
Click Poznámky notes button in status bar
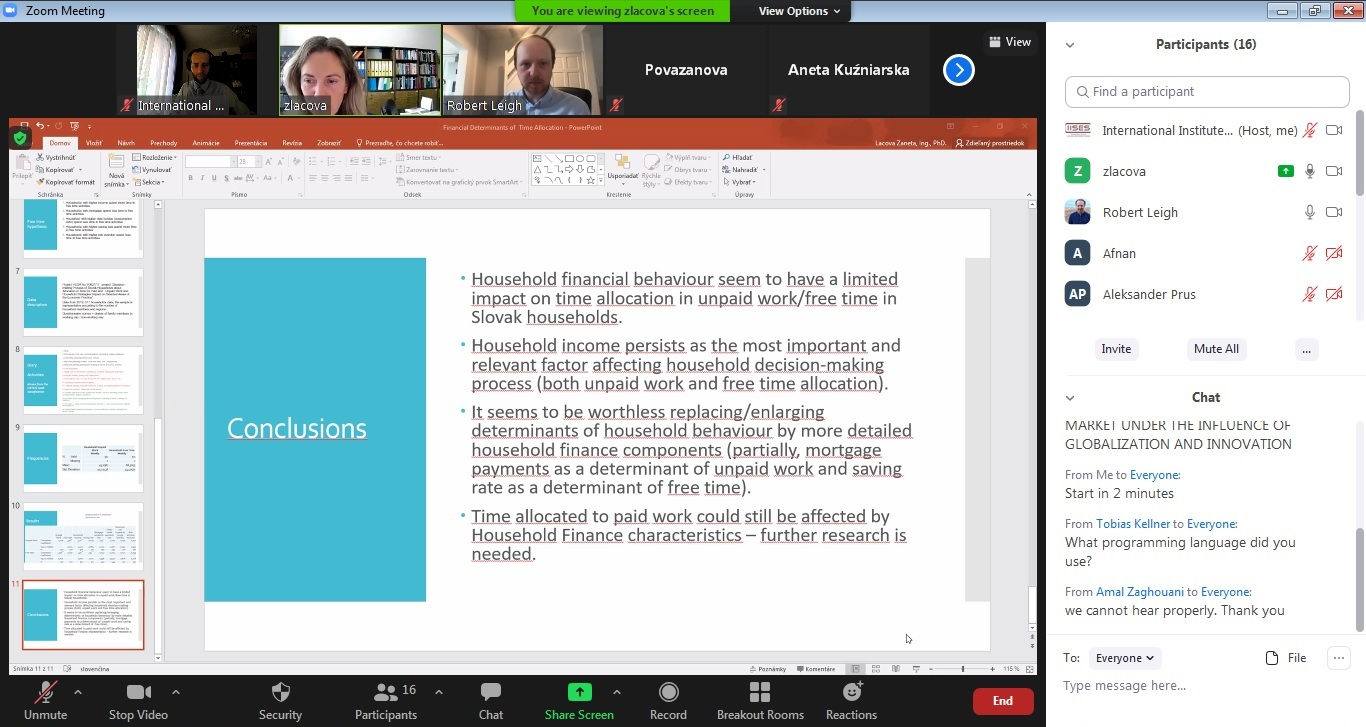click(766, 668)
